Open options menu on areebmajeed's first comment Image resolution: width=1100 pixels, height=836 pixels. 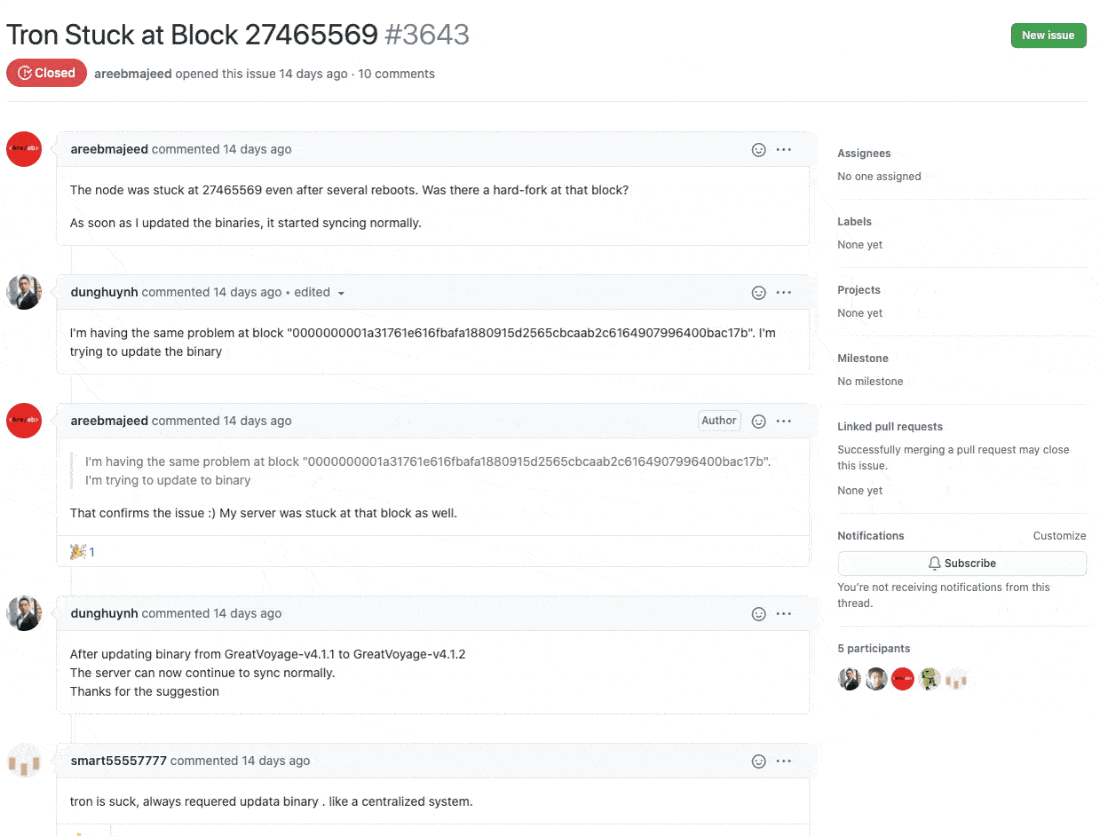tap(784, 149)
